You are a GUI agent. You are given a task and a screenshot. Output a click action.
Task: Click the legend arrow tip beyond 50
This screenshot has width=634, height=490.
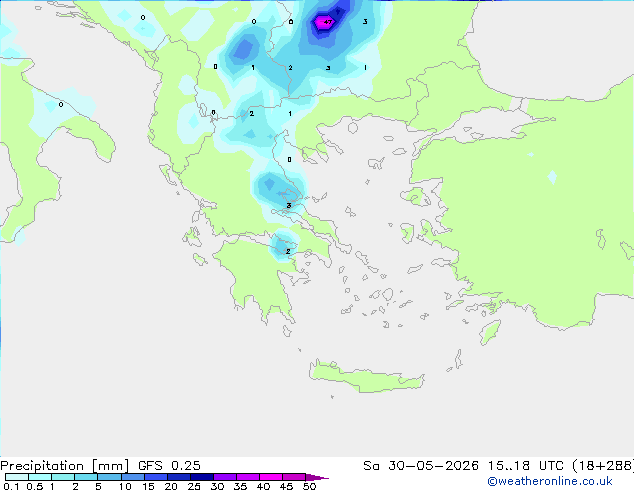(317, 477)
